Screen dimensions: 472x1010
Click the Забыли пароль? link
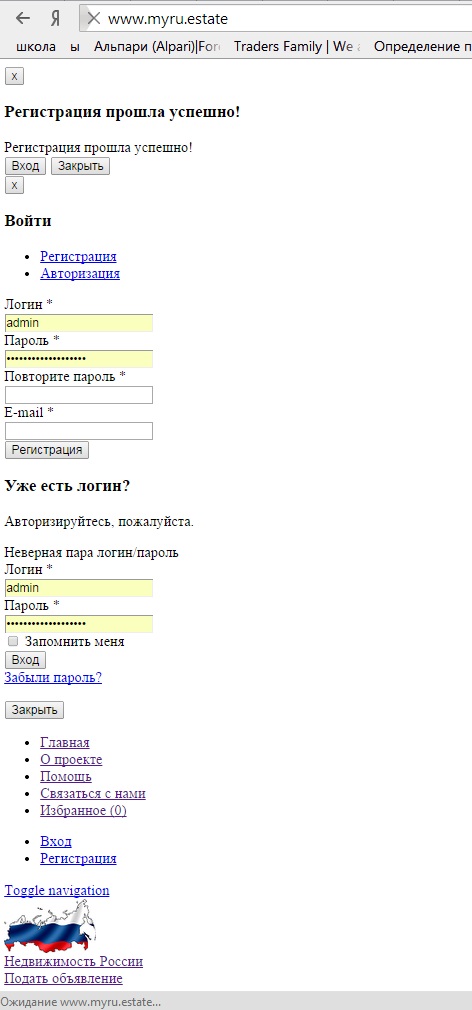coord(53,678)
